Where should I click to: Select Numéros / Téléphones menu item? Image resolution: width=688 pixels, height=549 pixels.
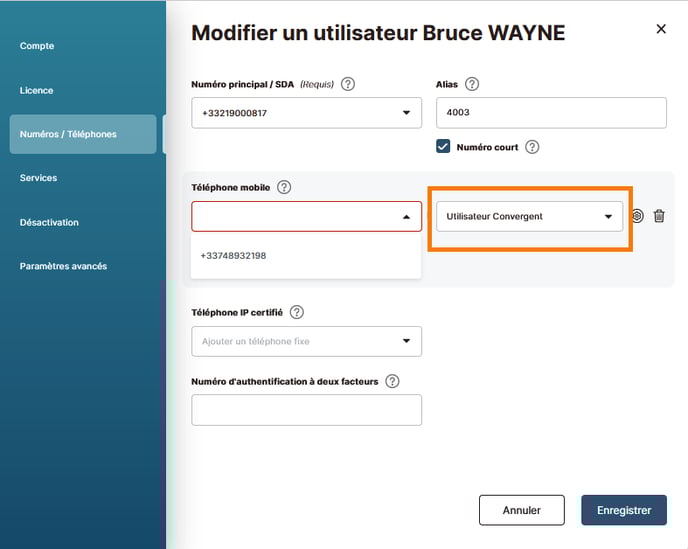click(83, 134)
